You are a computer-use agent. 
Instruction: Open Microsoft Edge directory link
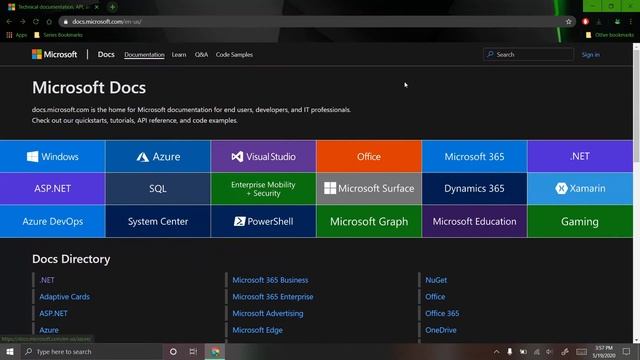click(x=258, y=330)
